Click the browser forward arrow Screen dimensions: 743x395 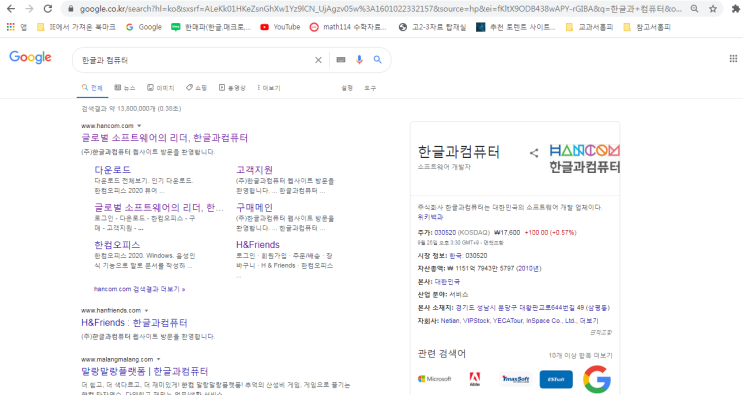[x=29, y=9]
